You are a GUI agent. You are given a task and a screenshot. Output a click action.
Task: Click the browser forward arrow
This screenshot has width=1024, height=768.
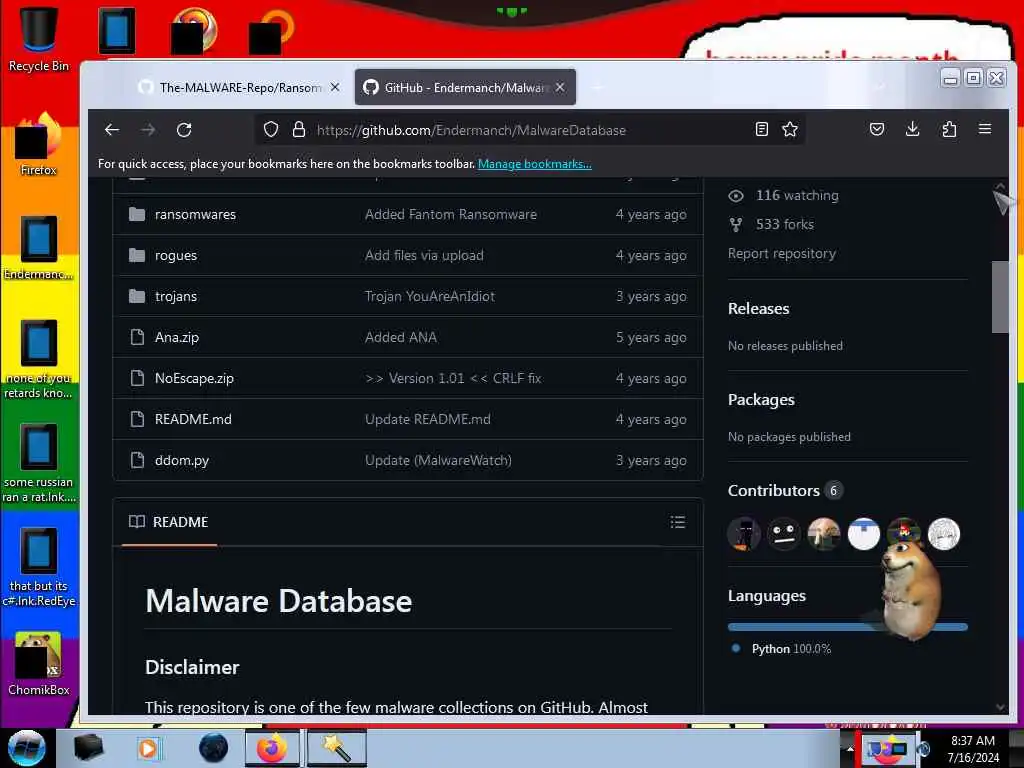(148, 129)
